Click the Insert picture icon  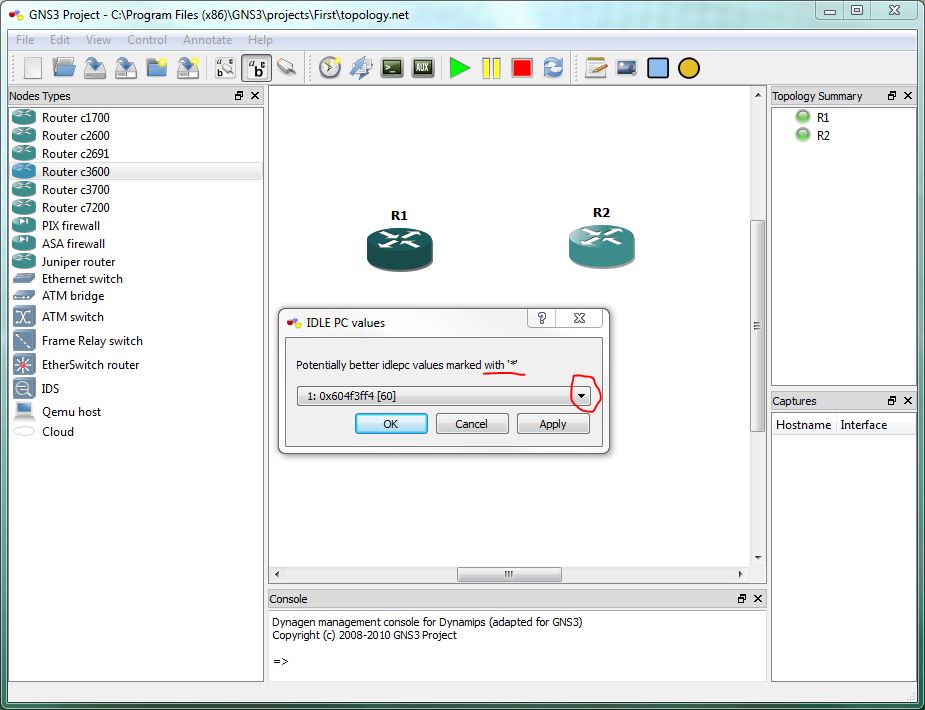[626, 68]
